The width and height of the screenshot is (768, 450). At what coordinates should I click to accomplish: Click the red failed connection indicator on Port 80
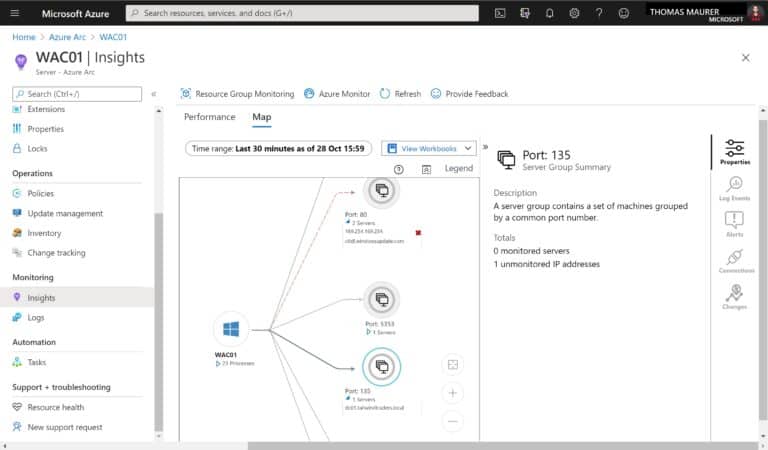418,233
